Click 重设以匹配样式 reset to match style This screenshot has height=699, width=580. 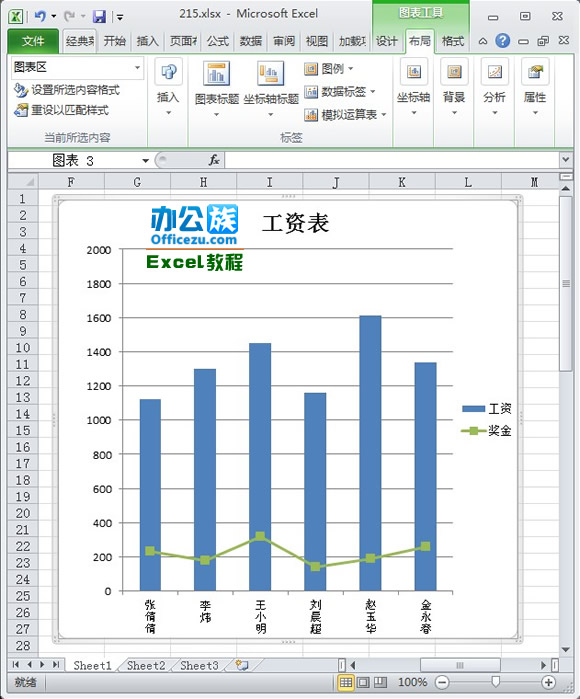[61, 110]
